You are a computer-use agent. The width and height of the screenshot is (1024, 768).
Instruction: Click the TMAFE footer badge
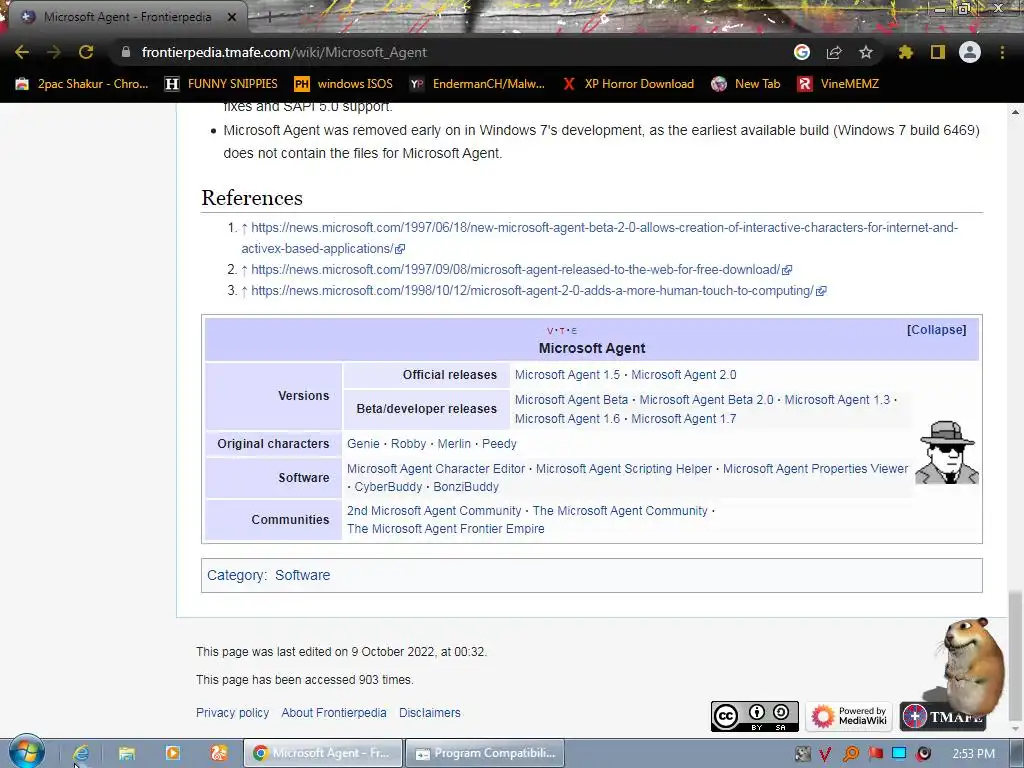(942, 716)
